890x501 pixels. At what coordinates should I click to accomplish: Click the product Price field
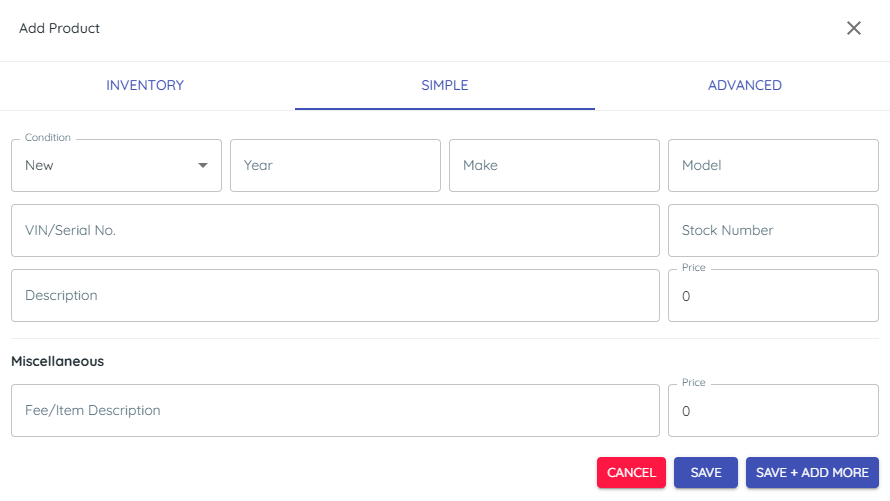pos(773,296)
